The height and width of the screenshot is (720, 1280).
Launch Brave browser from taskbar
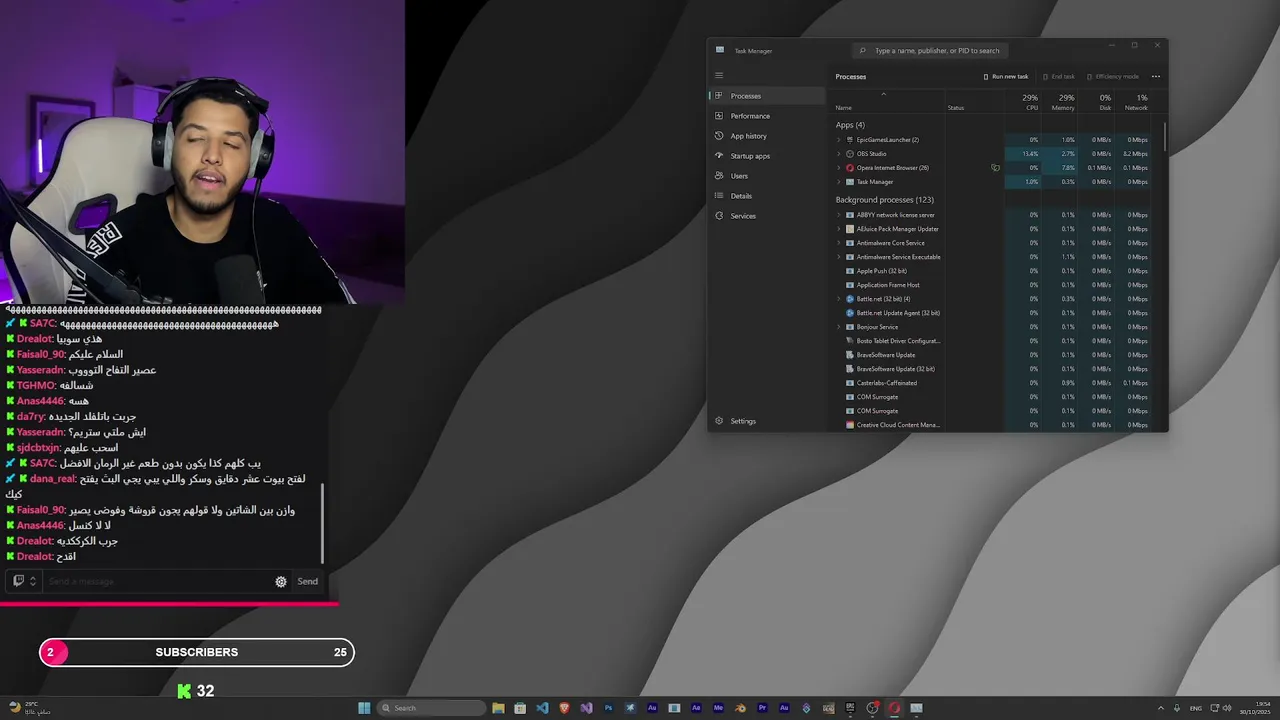click(564, 708)
